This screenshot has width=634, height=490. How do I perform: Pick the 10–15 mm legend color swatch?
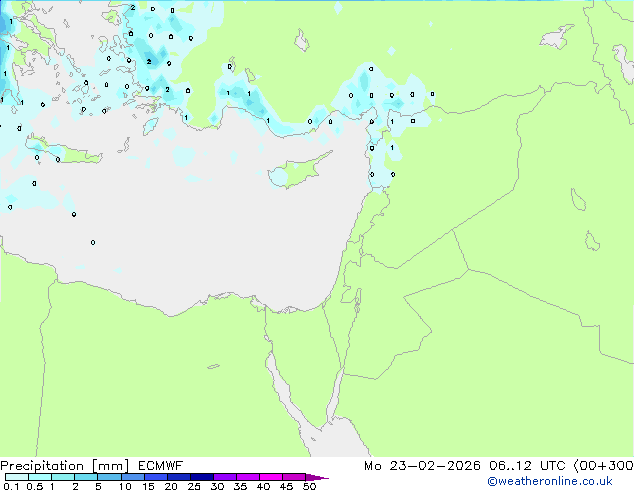pos(132,477)
